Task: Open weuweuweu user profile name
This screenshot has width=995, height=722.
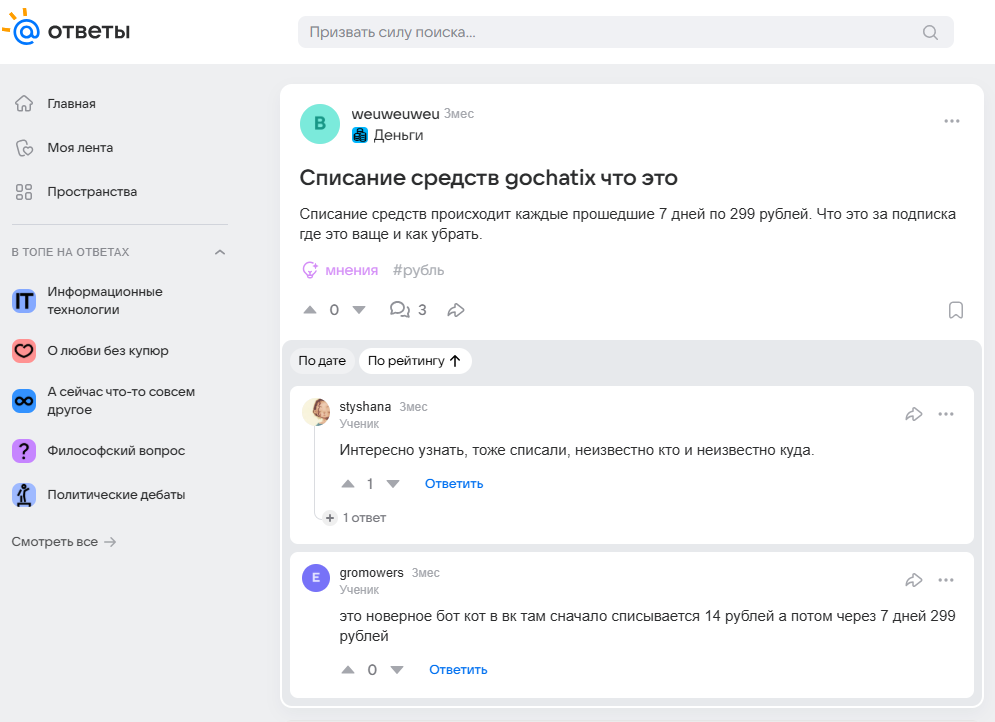Action: (x=395, y=114)
